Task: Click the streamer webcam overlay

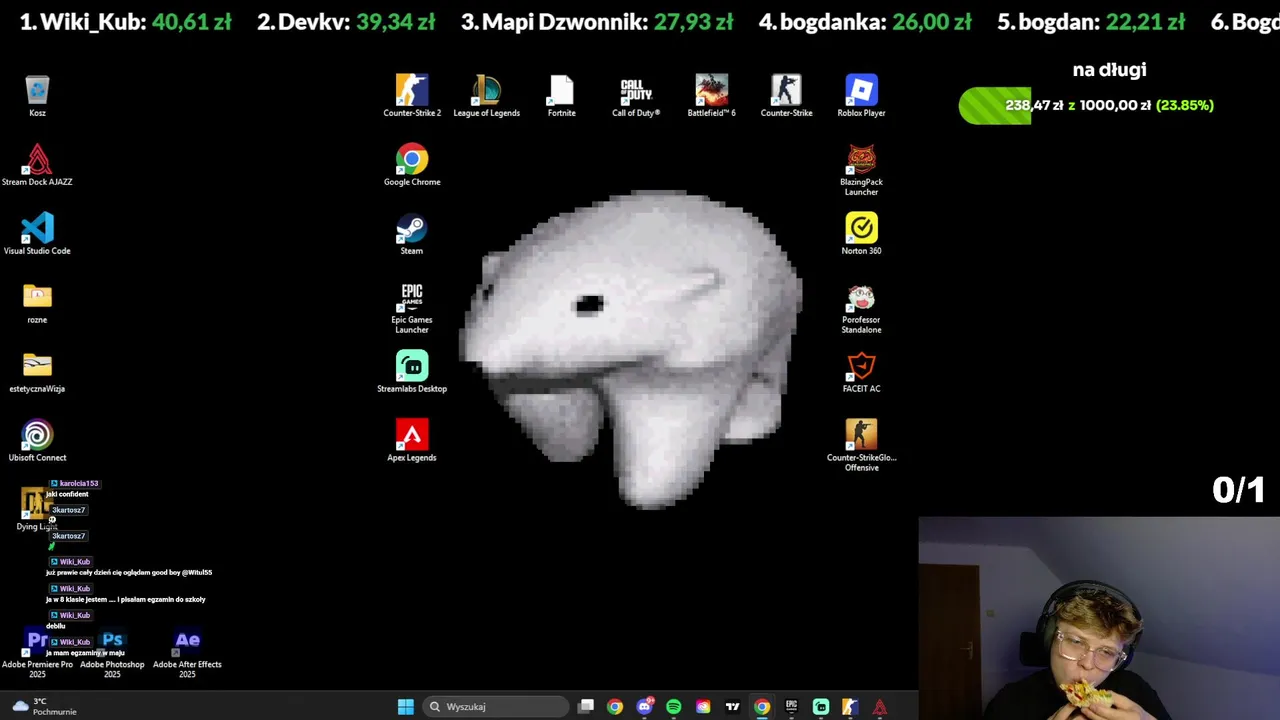Action: click(1099, 618)
